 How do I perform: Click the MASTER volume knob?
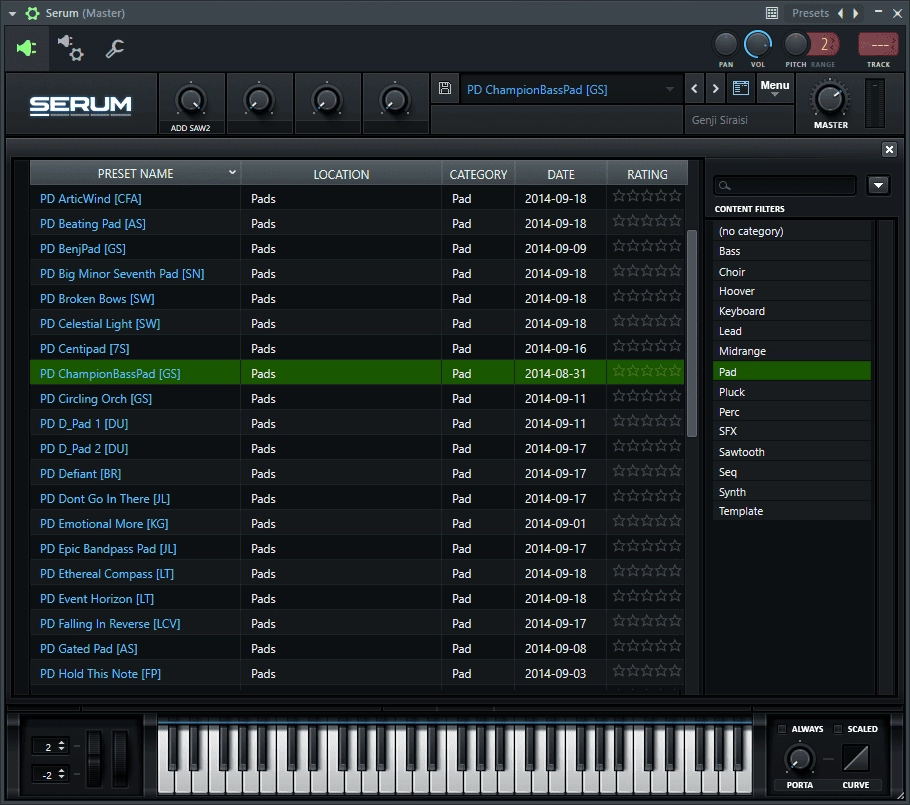pos(830,99)
